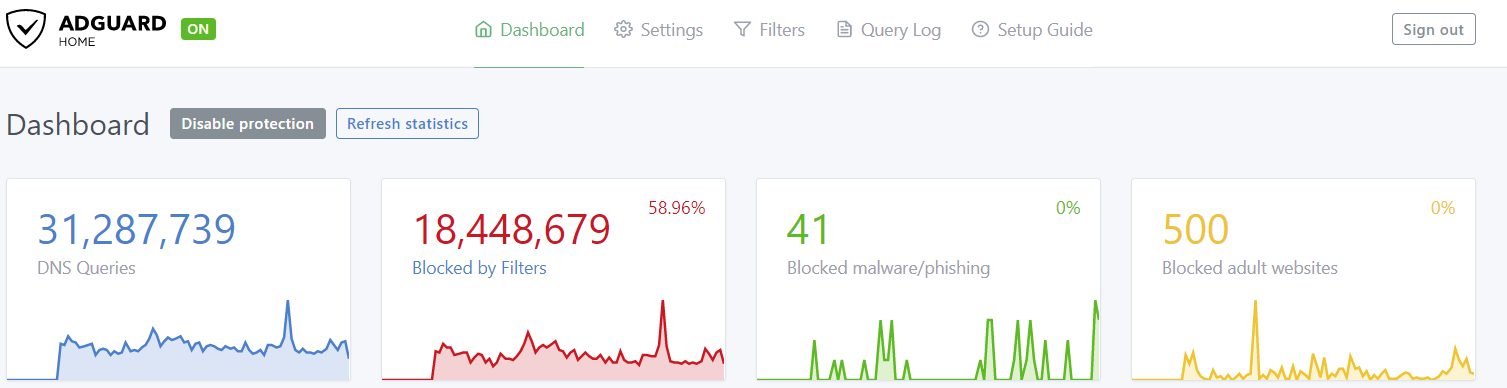
Task: Click the 58.96% blocked percentage
Action: tap(677, 208)
